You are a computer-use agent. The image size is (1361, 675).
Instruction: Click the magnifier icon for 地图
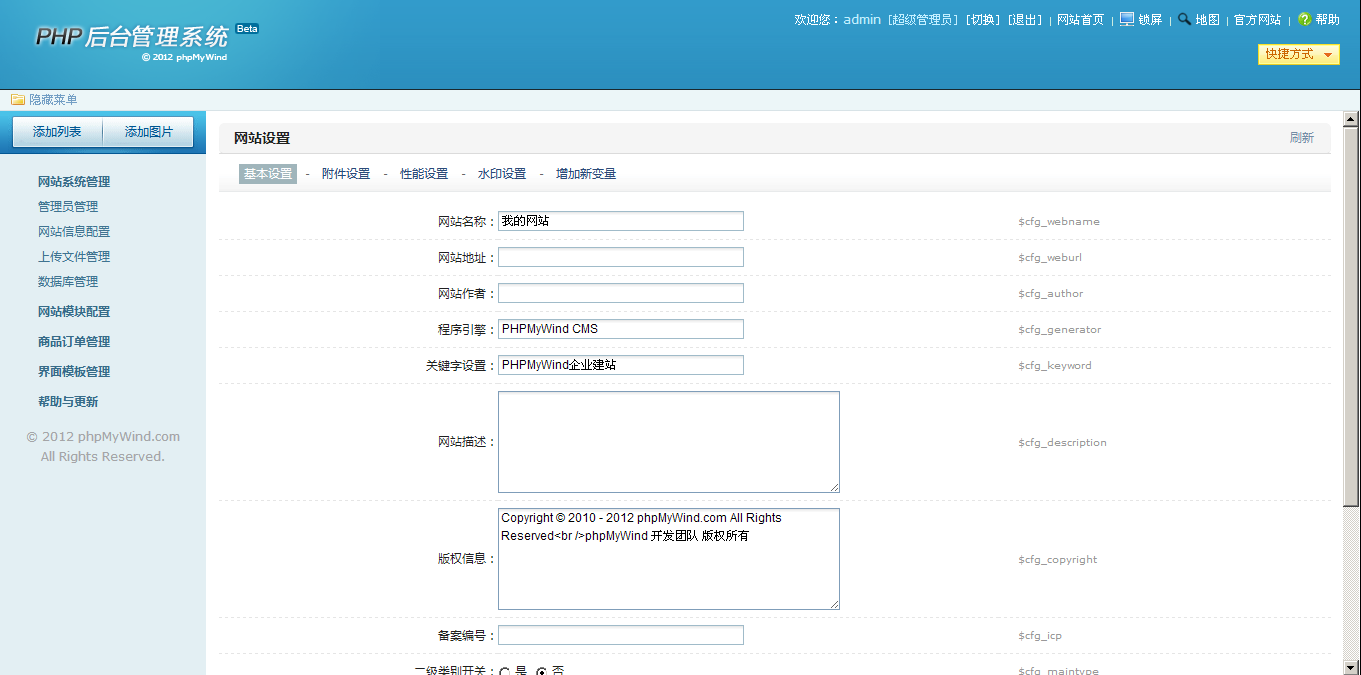(1184, 19)
